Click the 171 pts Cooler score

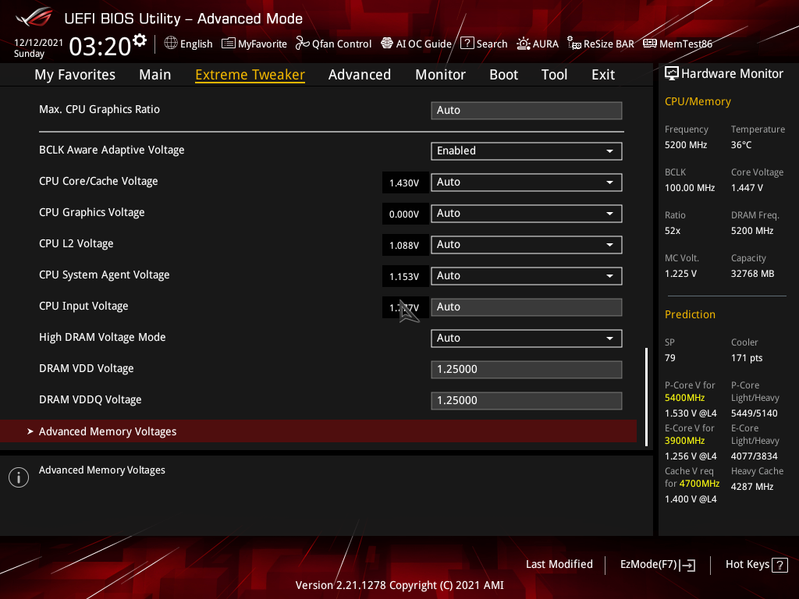pos(747,358)
